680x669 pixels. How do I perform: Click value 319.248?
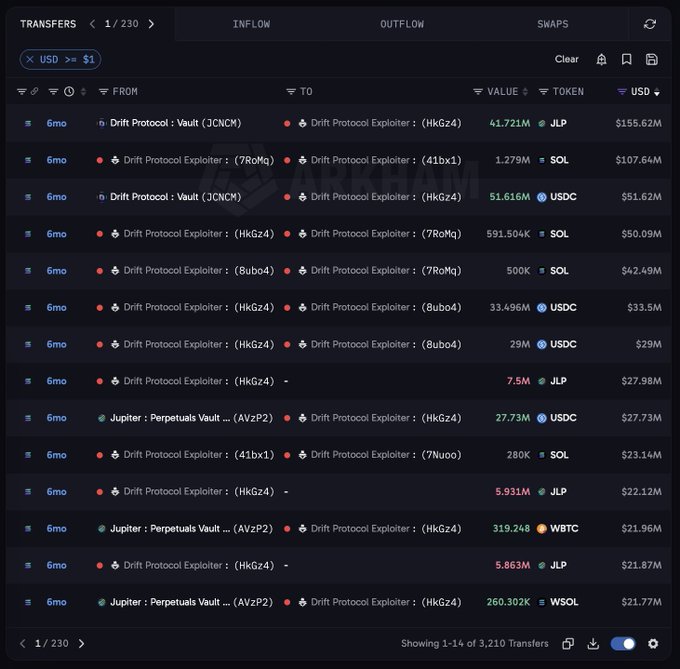pyautogui.click(x=511, y=529)
